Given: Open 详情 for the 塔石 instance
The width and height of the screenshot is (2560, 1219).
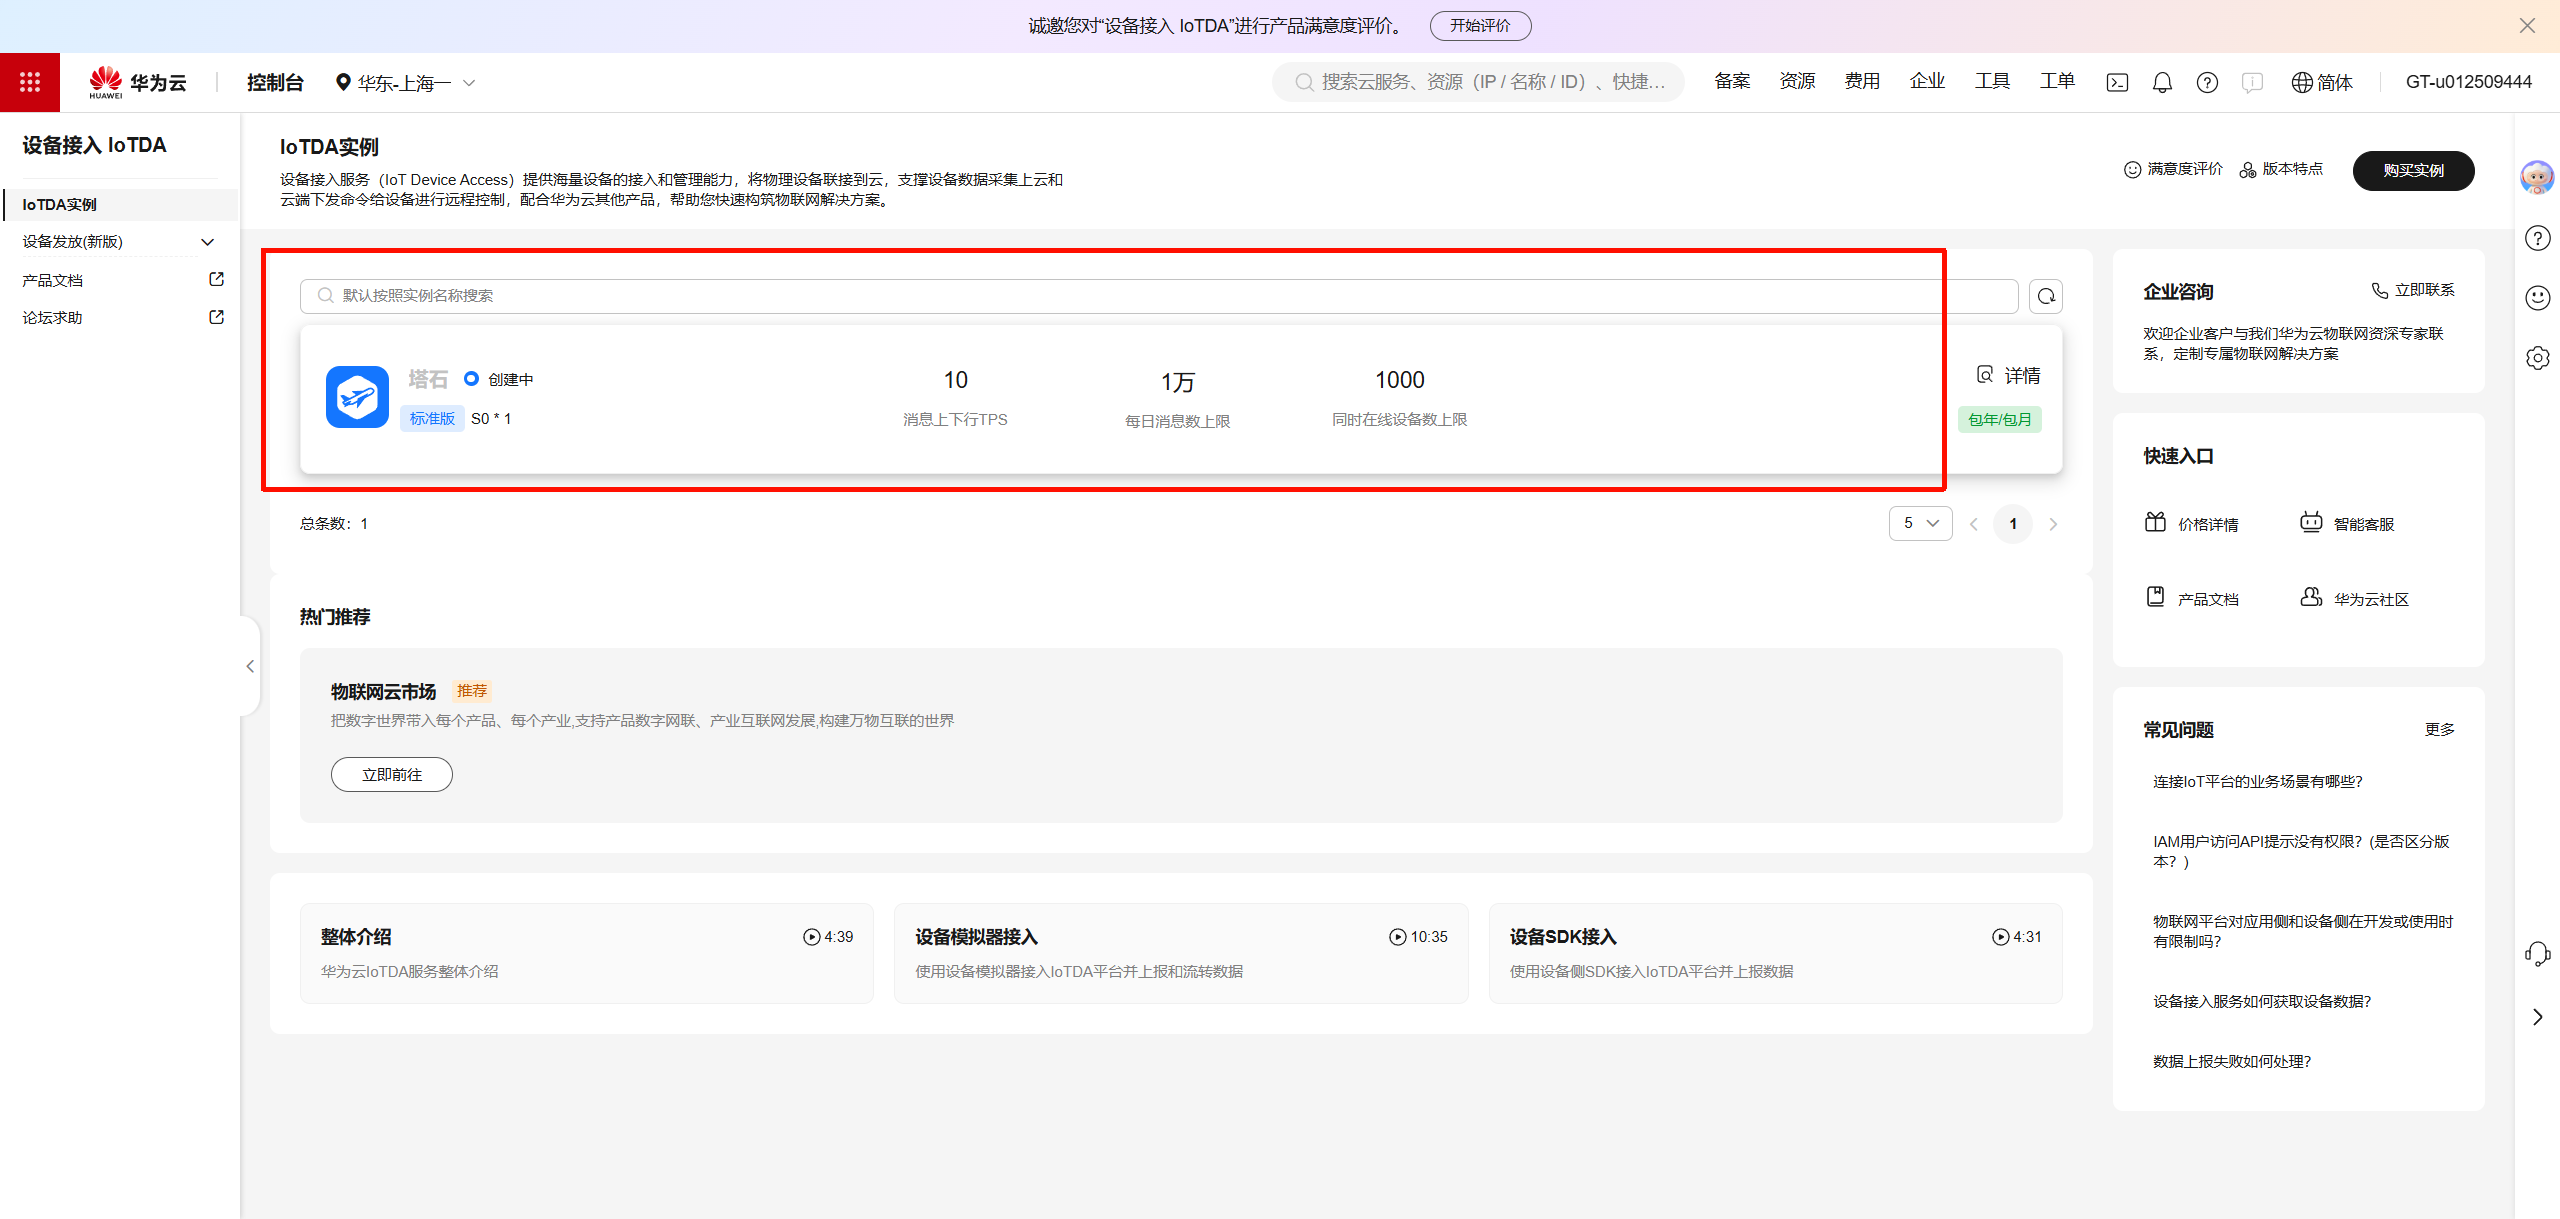Looking at the screenshot, I should point(2008,376).
